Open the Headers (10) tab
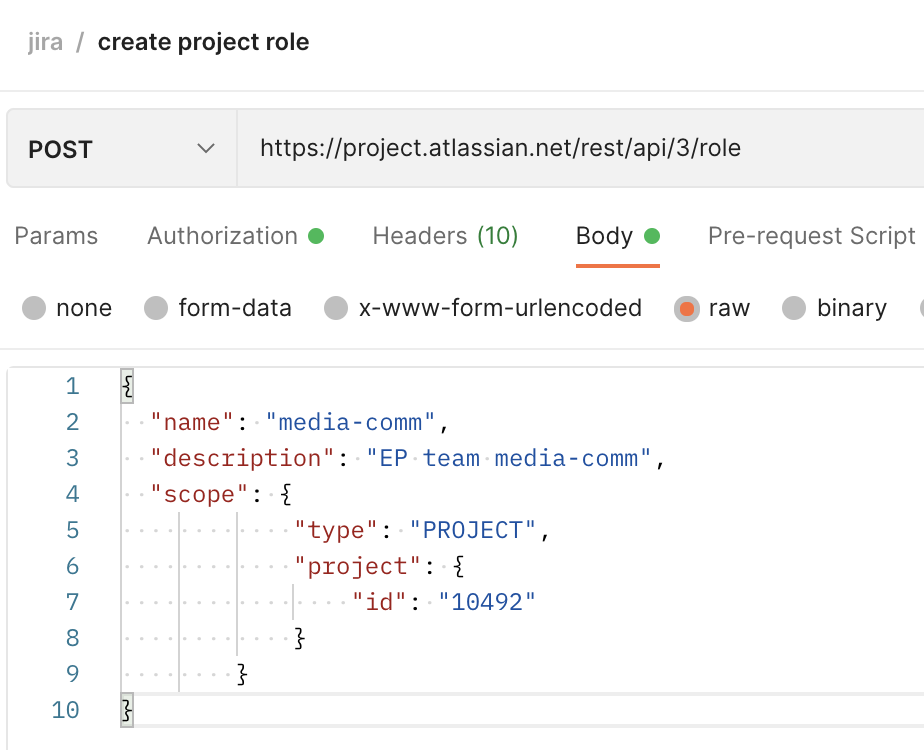The height and width of the screenshot is (750, 924). point(446,236)
